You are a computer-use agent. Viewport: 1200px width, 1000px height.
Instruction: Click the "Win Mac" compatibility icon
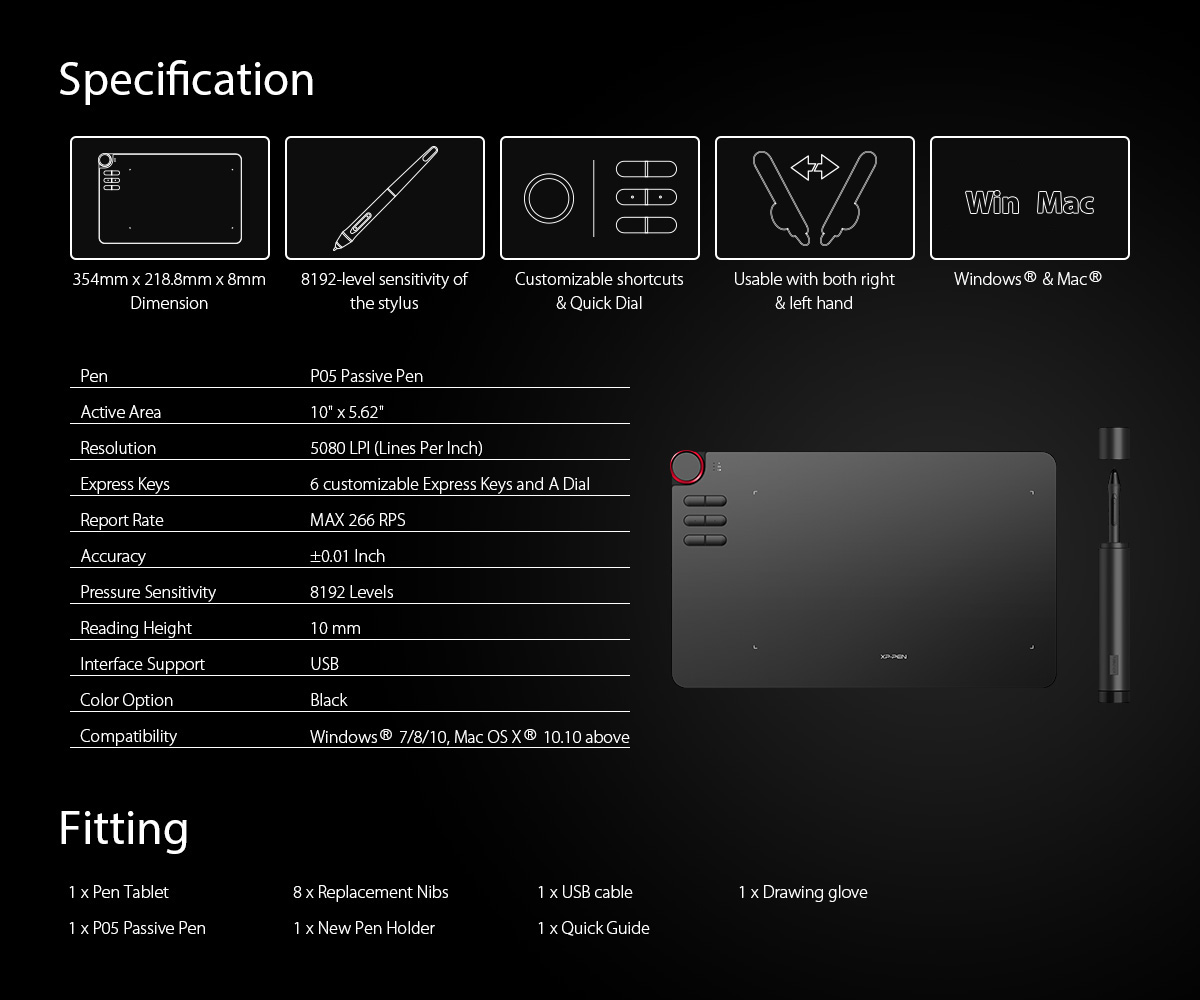pyautogui.click(x=1030, y=198)
